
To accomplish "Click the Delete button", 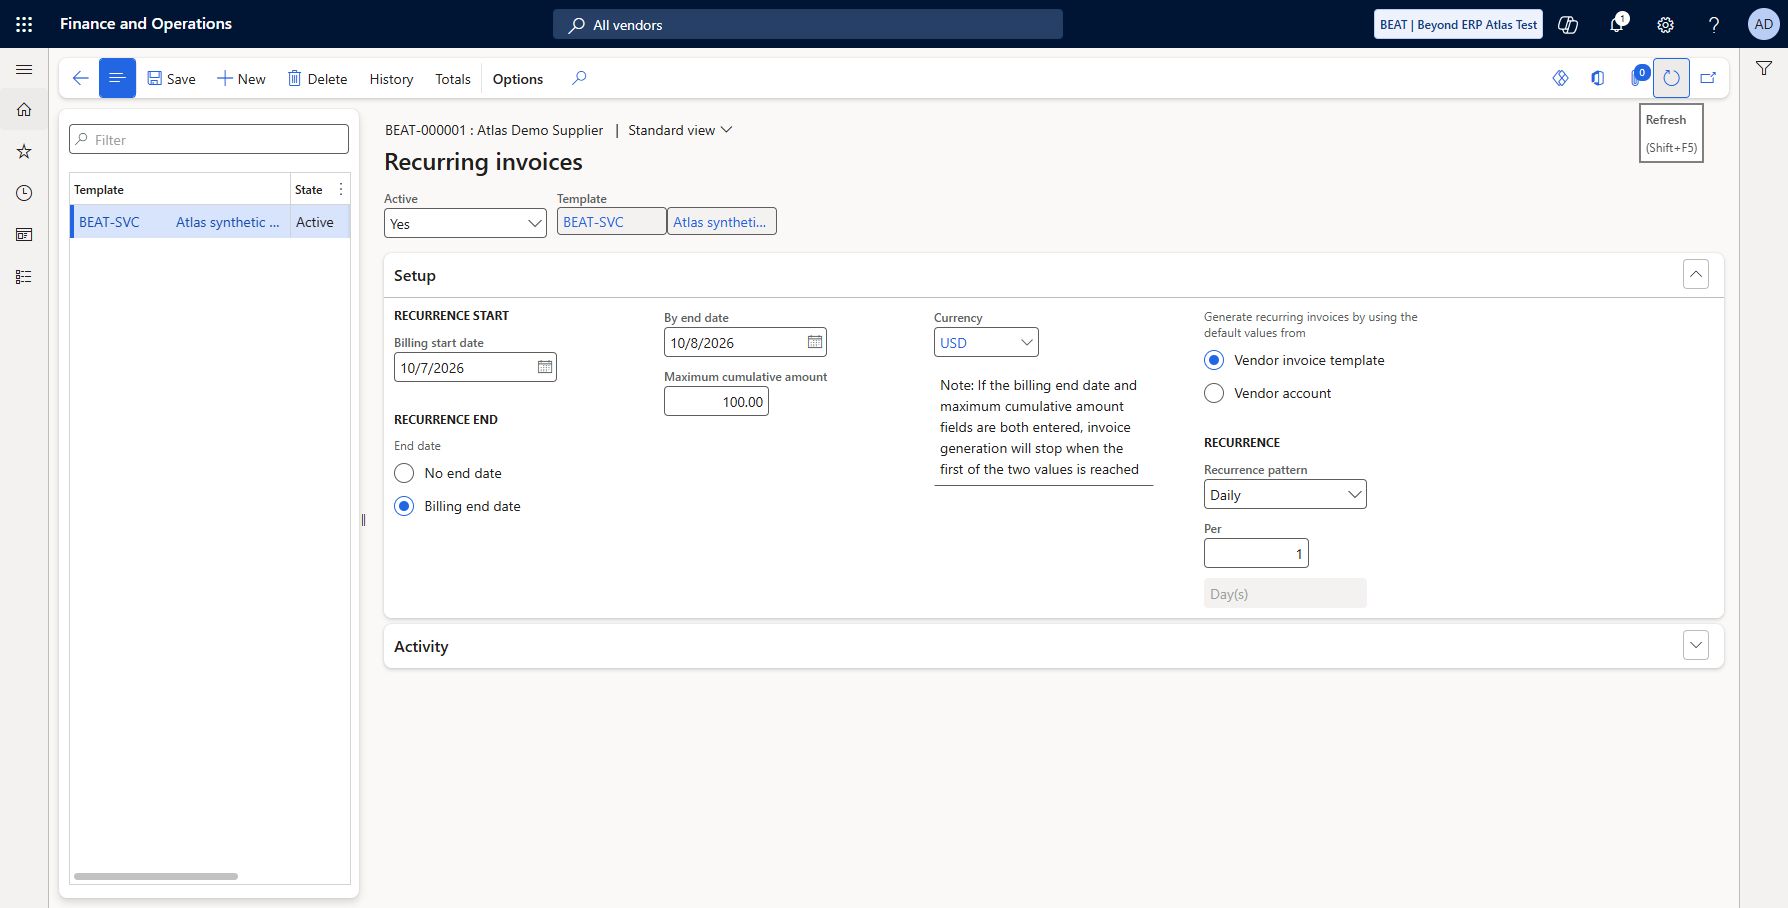I will click(x=317, y=79).
